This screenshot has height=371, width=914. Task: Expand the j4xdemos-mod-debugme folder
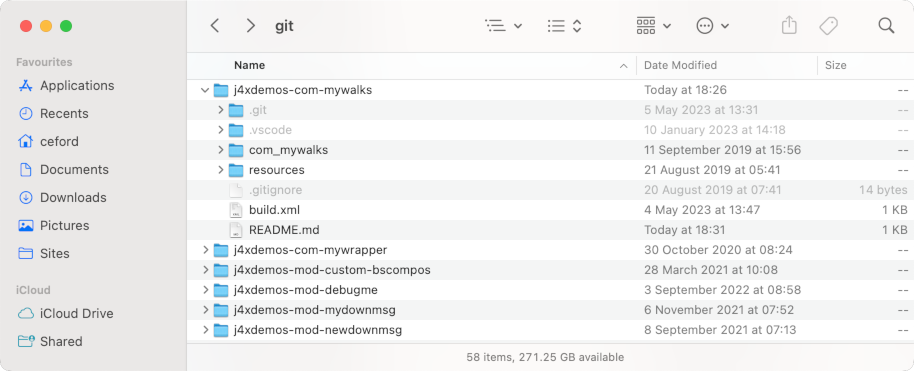tap(205, 290)
